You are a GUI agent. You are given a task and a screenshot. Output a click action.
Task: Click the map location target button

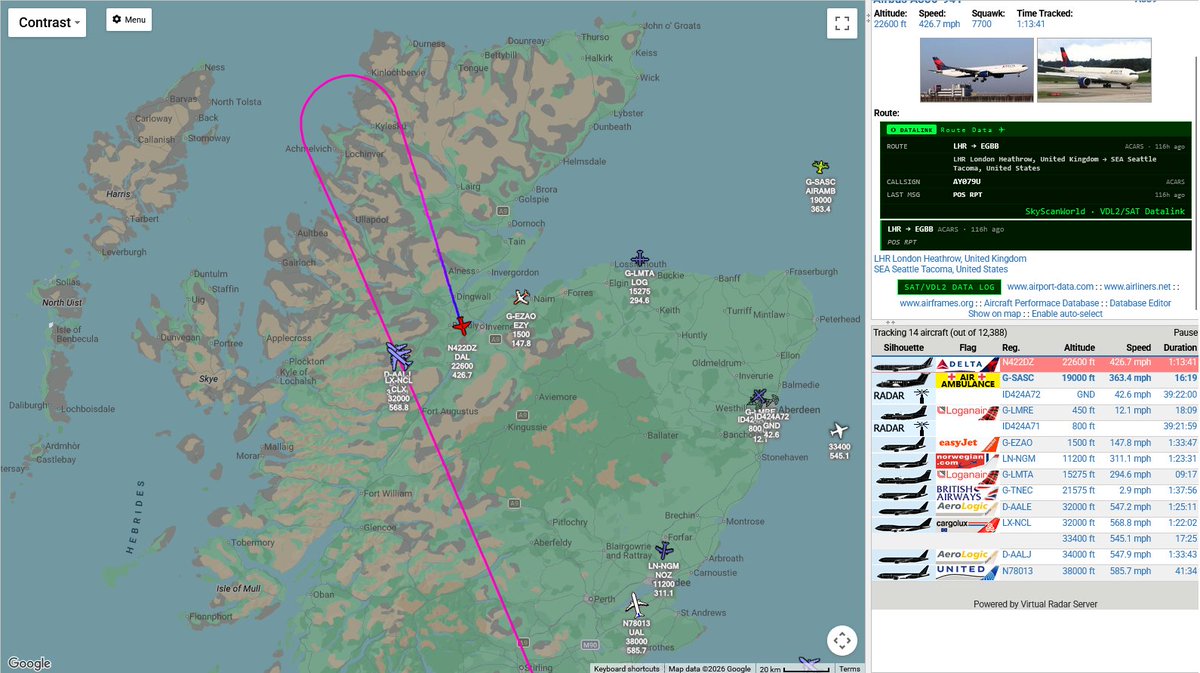click(x=842, y=640)
